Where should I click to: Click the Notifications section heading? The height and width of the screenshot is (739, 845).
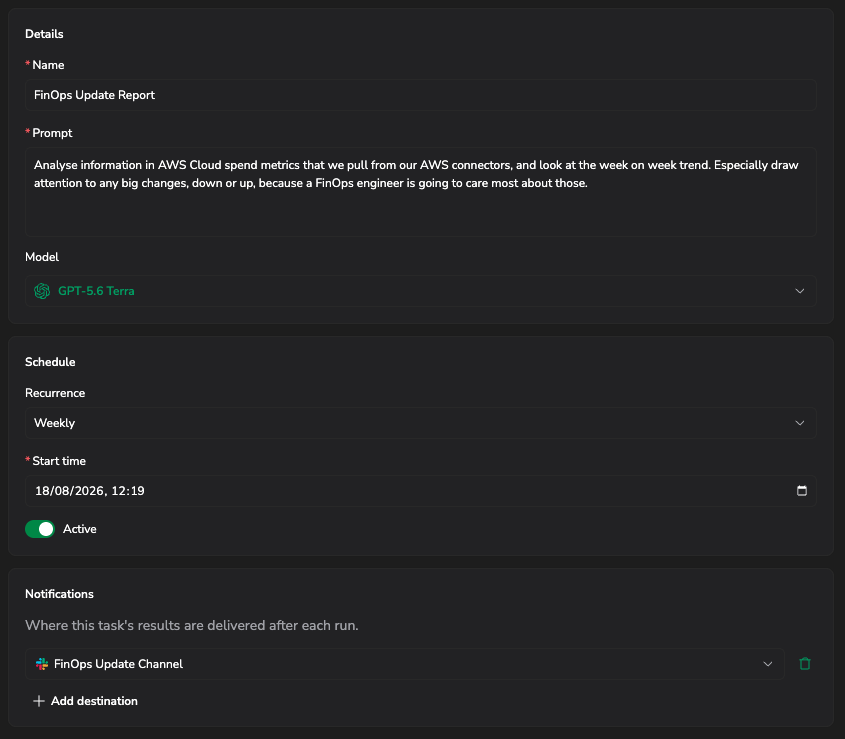59,593
